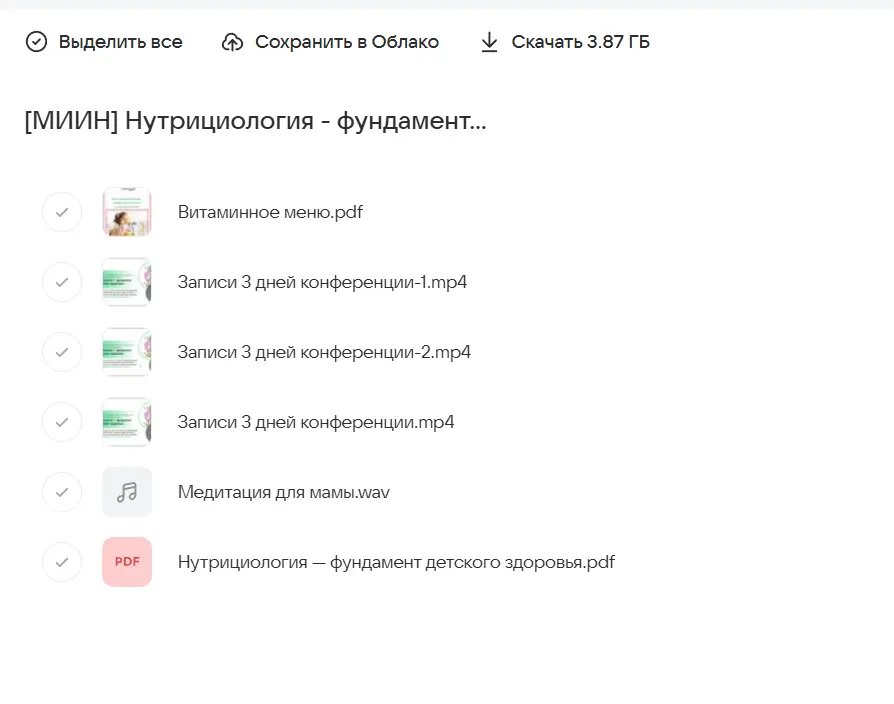Tick checkbox next to Записи 3 дней конференции-1.mp4
This screenshot has width=894, height=704.
pos(62,282)
